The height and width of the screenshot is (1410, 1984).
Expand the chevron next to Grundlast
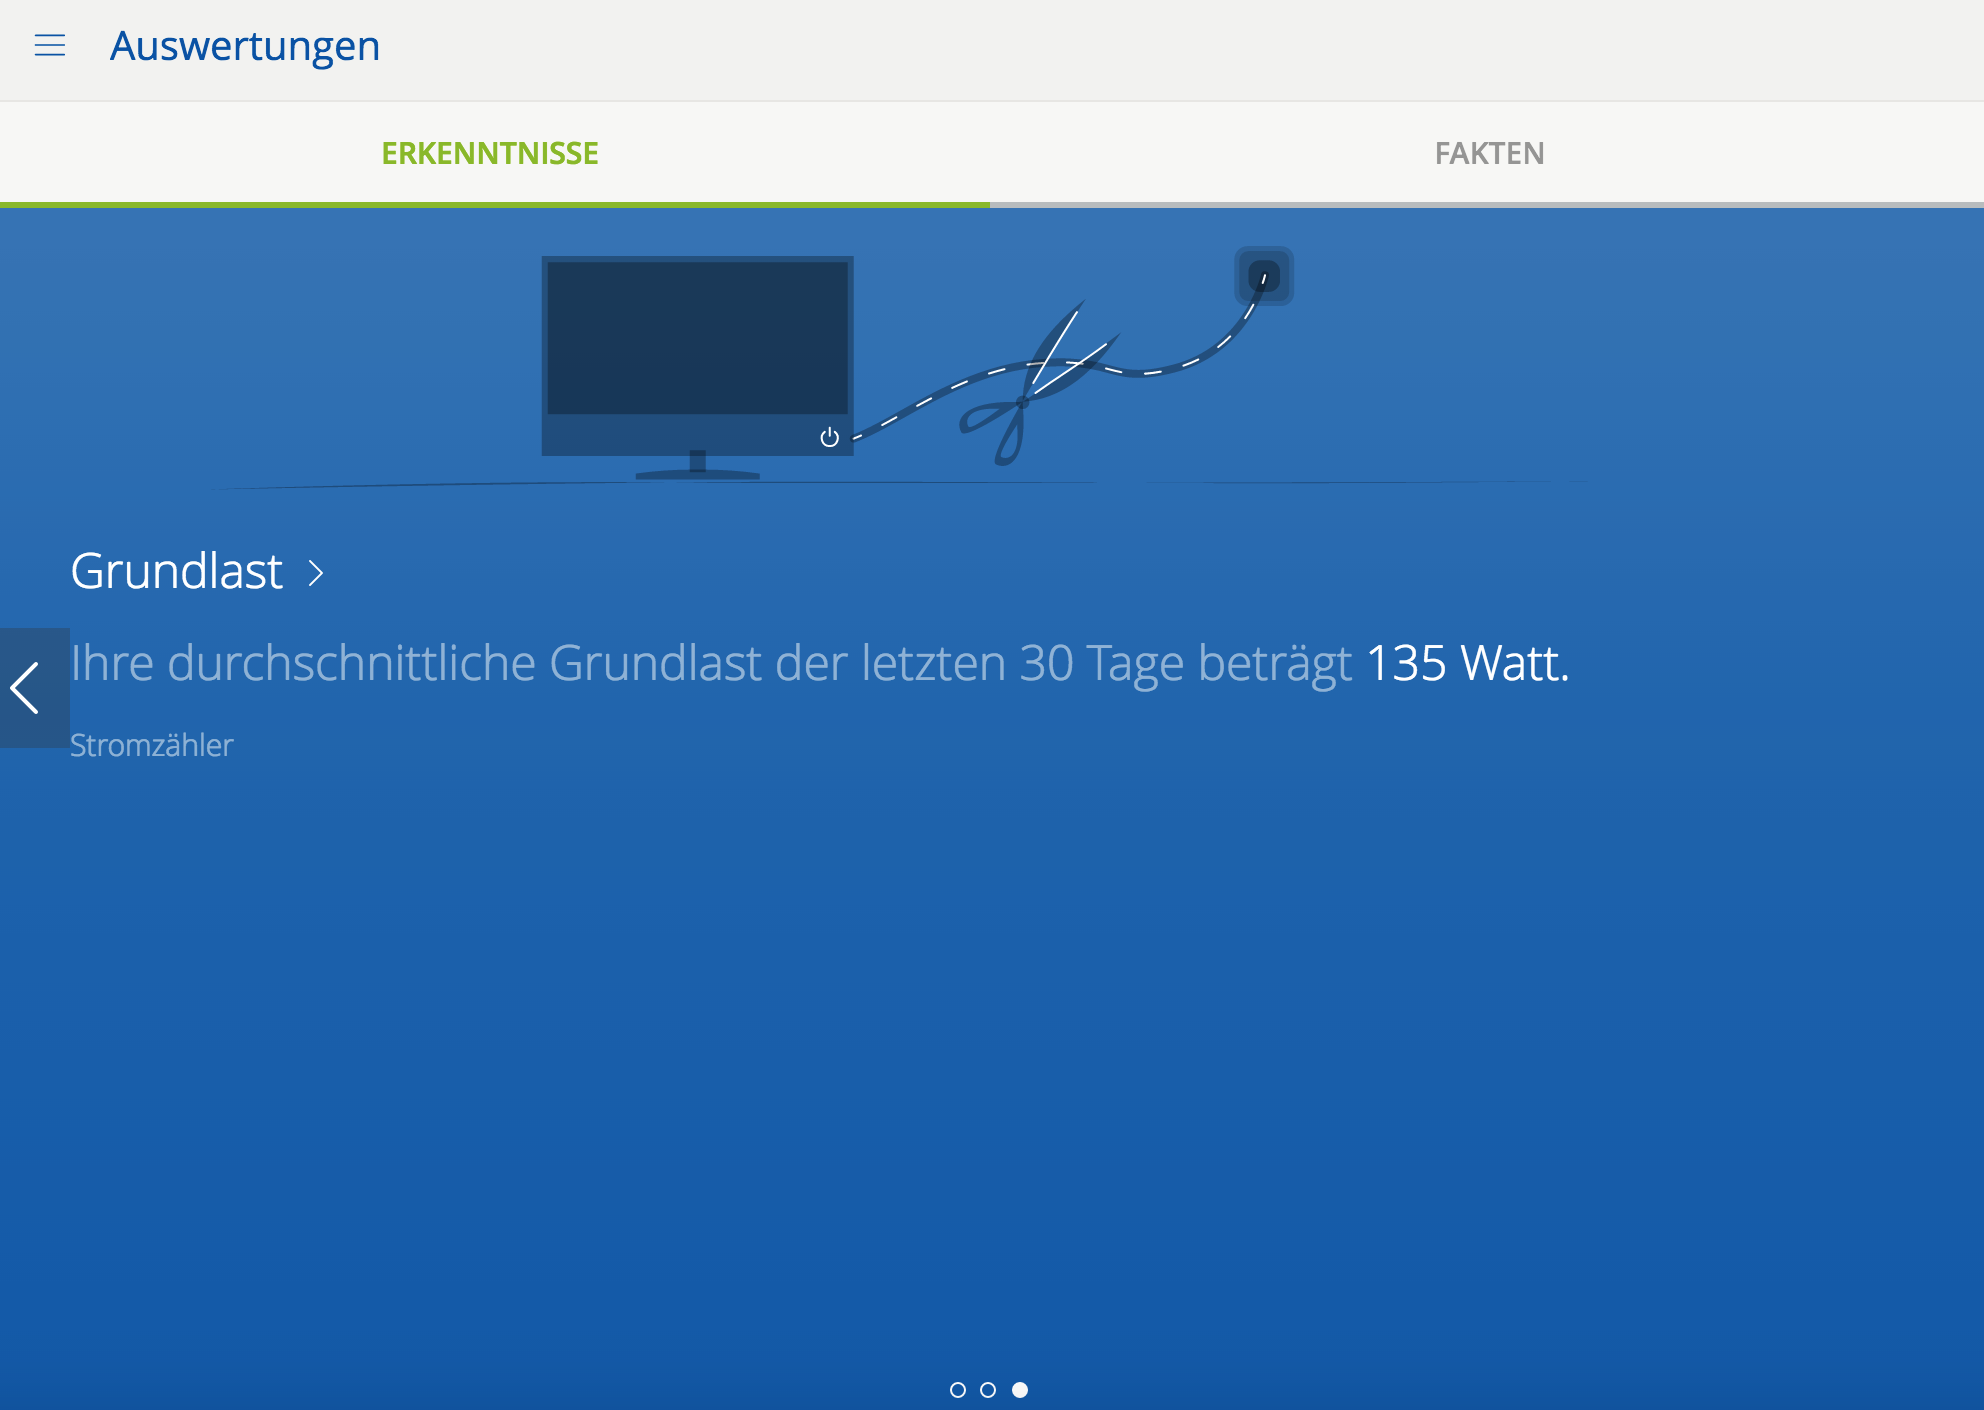(x=316, y=573)
